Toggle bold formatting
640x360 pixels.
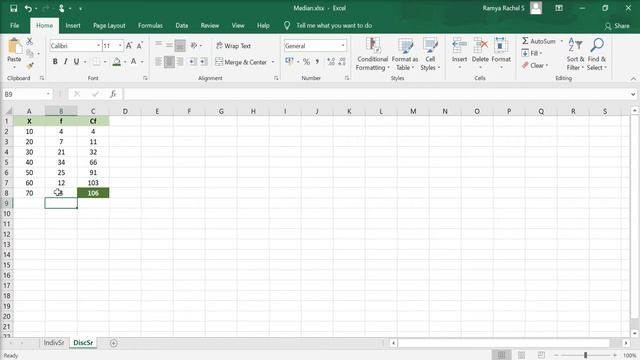55,62
